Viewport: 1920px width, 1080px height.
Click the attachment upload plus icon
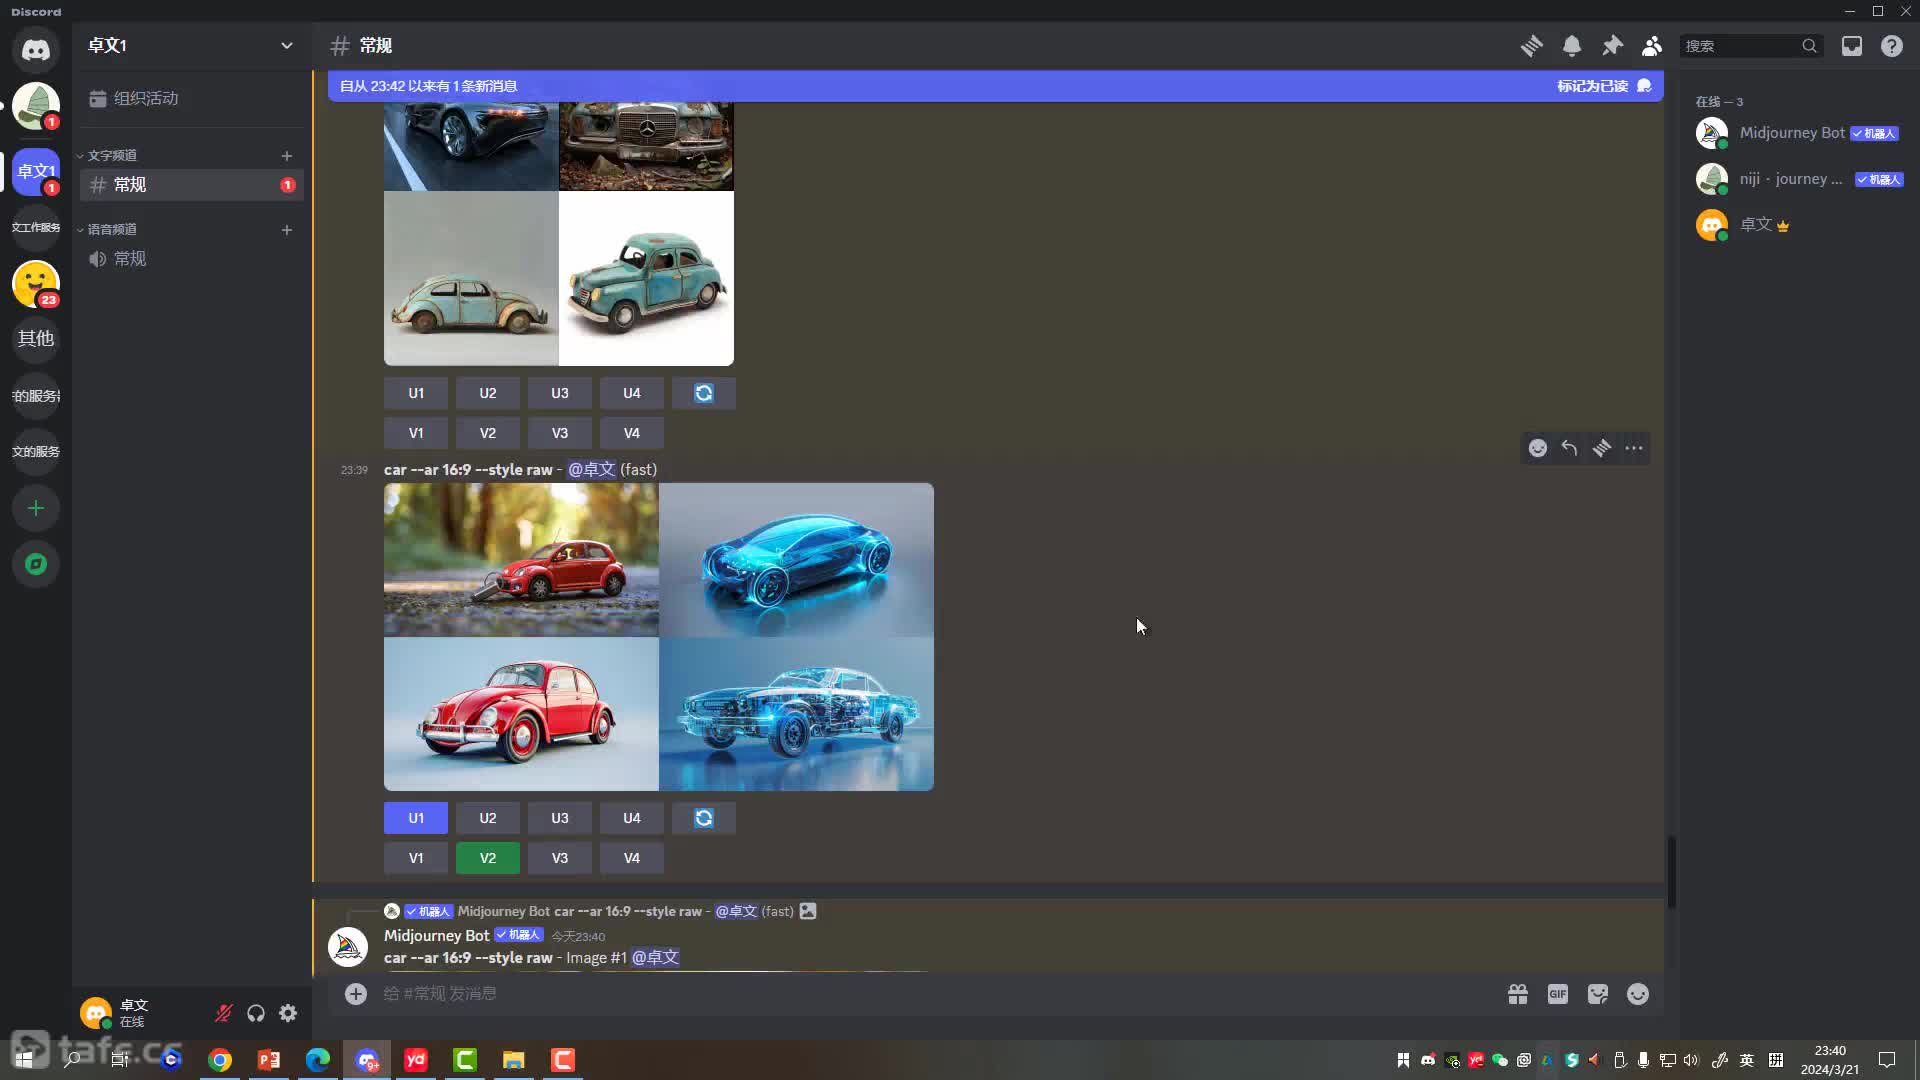pos(356,994)
